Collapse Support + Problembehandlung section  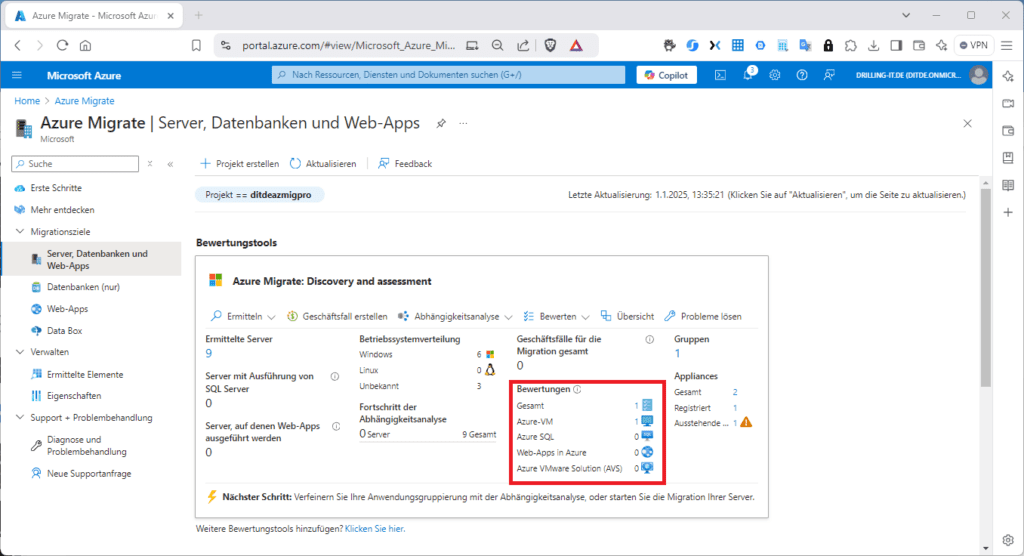20,417
